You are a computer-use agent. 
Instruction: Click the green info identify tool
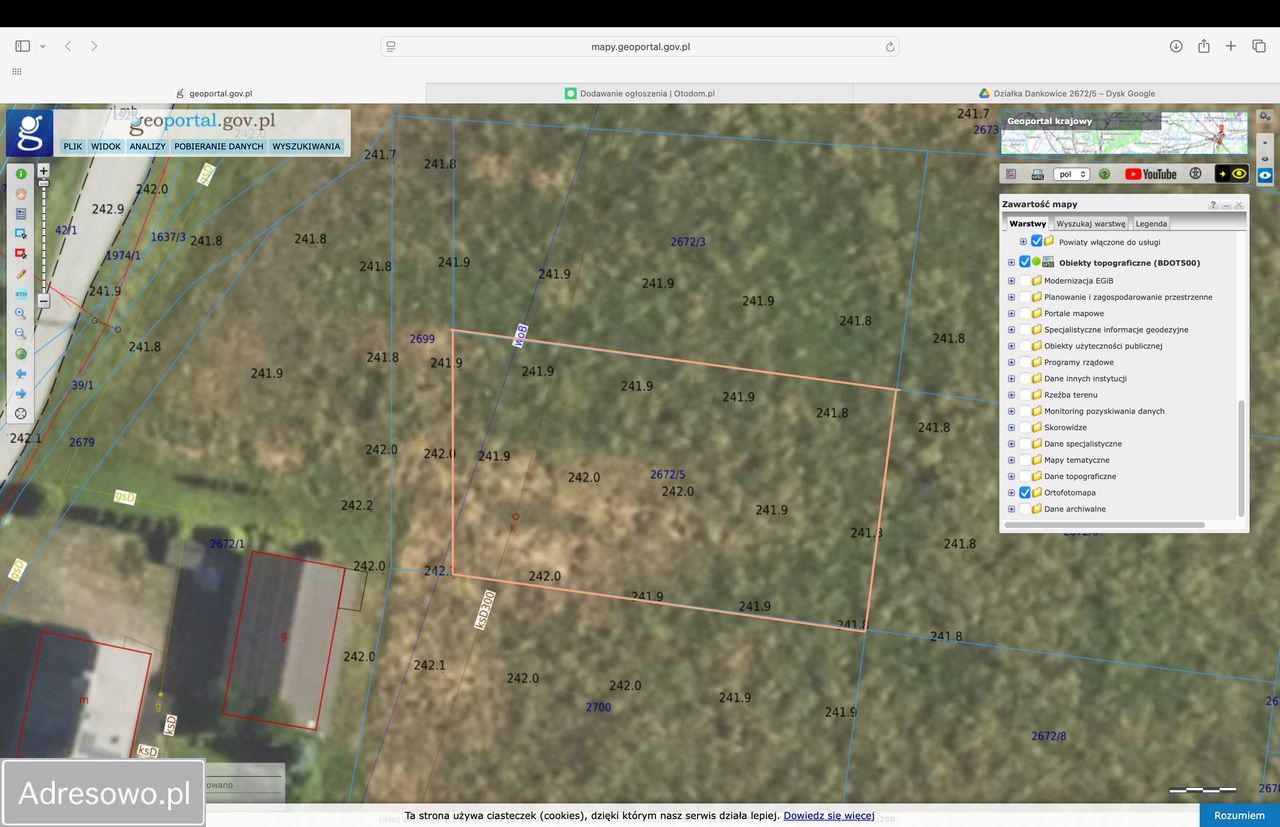pyautogui.click(x=20, y=174)
